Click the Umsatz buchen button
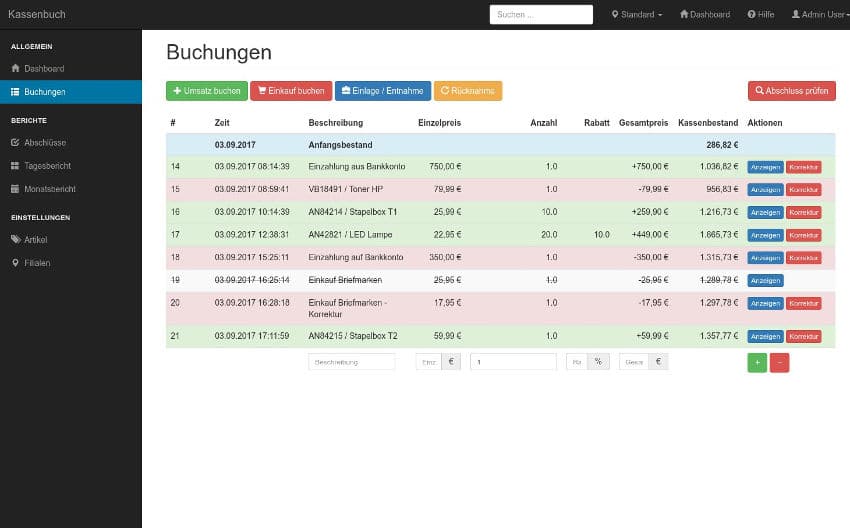 (206, 91)
